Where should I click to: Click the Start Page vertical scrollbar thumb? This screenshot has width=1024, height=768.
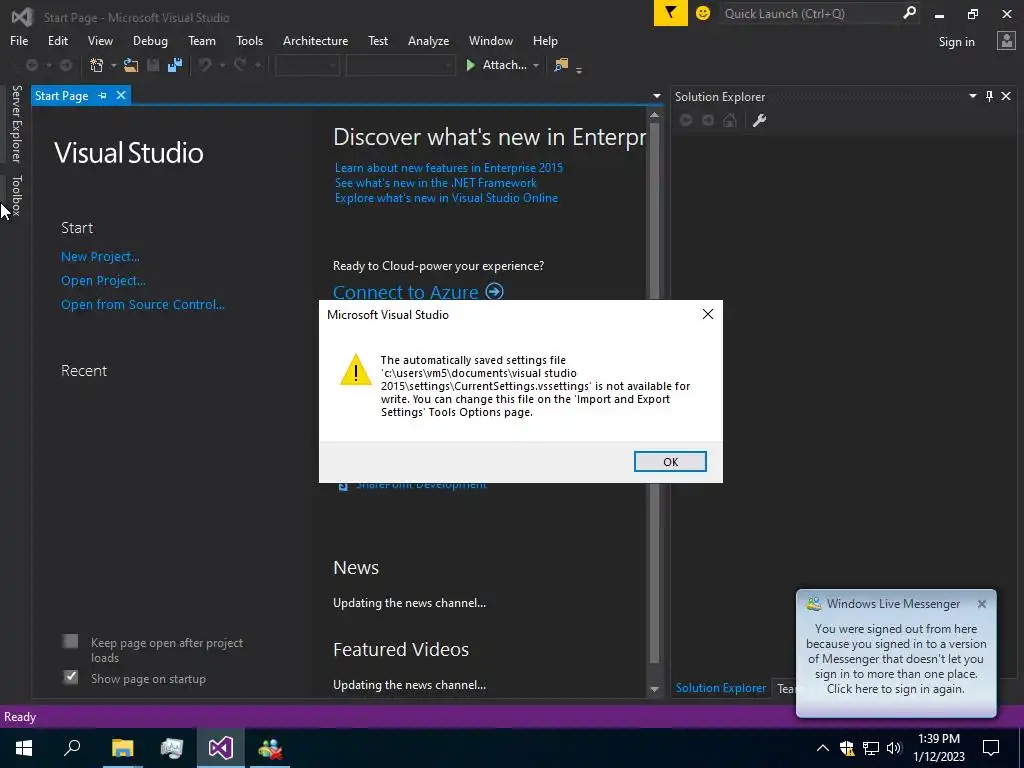point(654,392)
